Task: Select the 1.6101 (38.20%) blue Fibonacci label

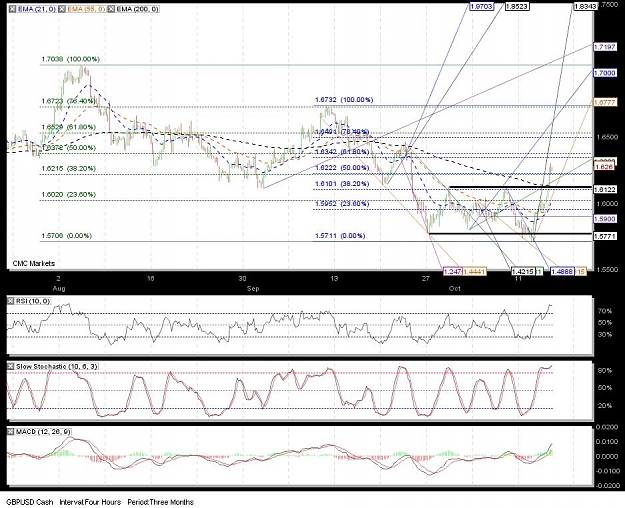Action: 342,184
